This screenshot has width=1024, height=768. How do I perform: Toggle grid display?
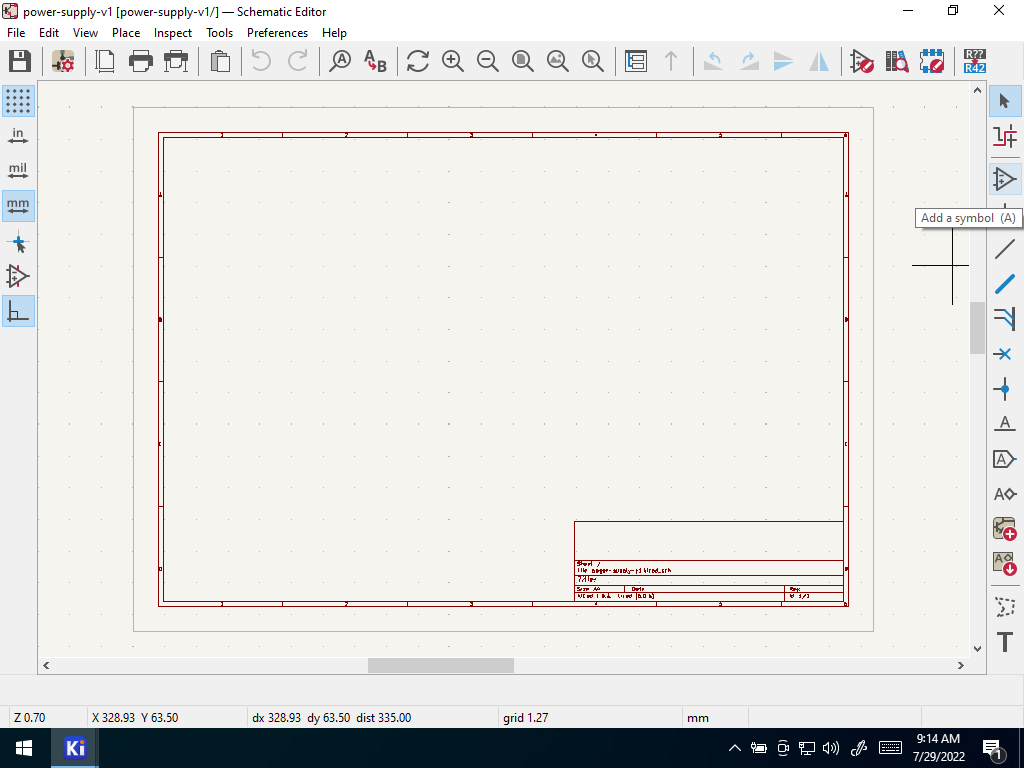[18, 101]
